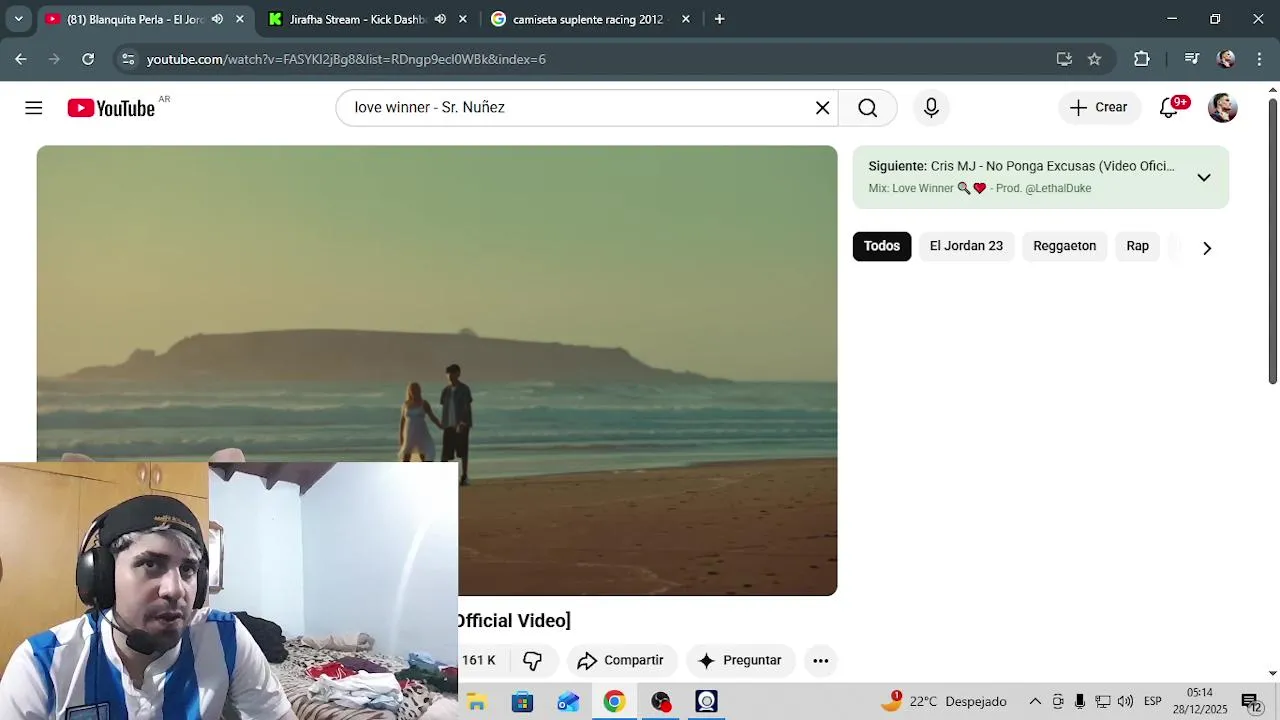Open Chrome extensions puzzle icon

pyautogui.click(x=1142, y=59)
